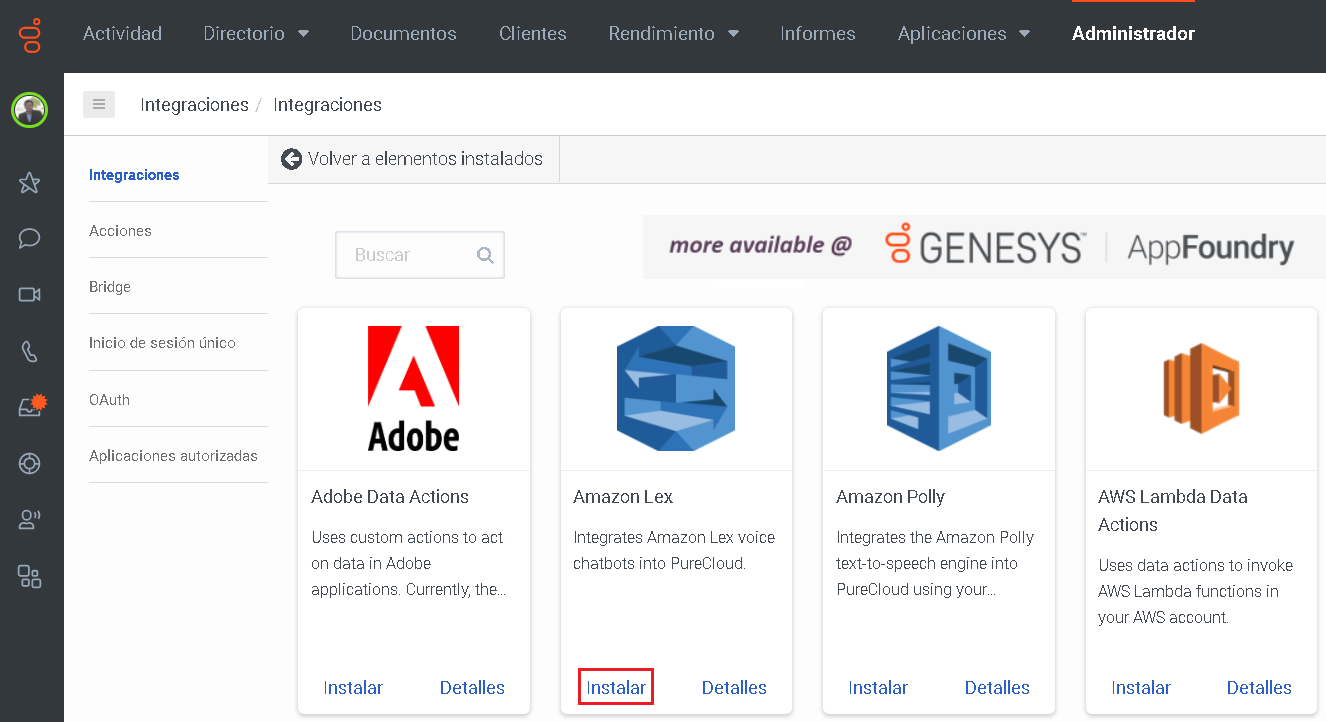
Task: Click the back arrow icon for installed elements
Action: 291,159
